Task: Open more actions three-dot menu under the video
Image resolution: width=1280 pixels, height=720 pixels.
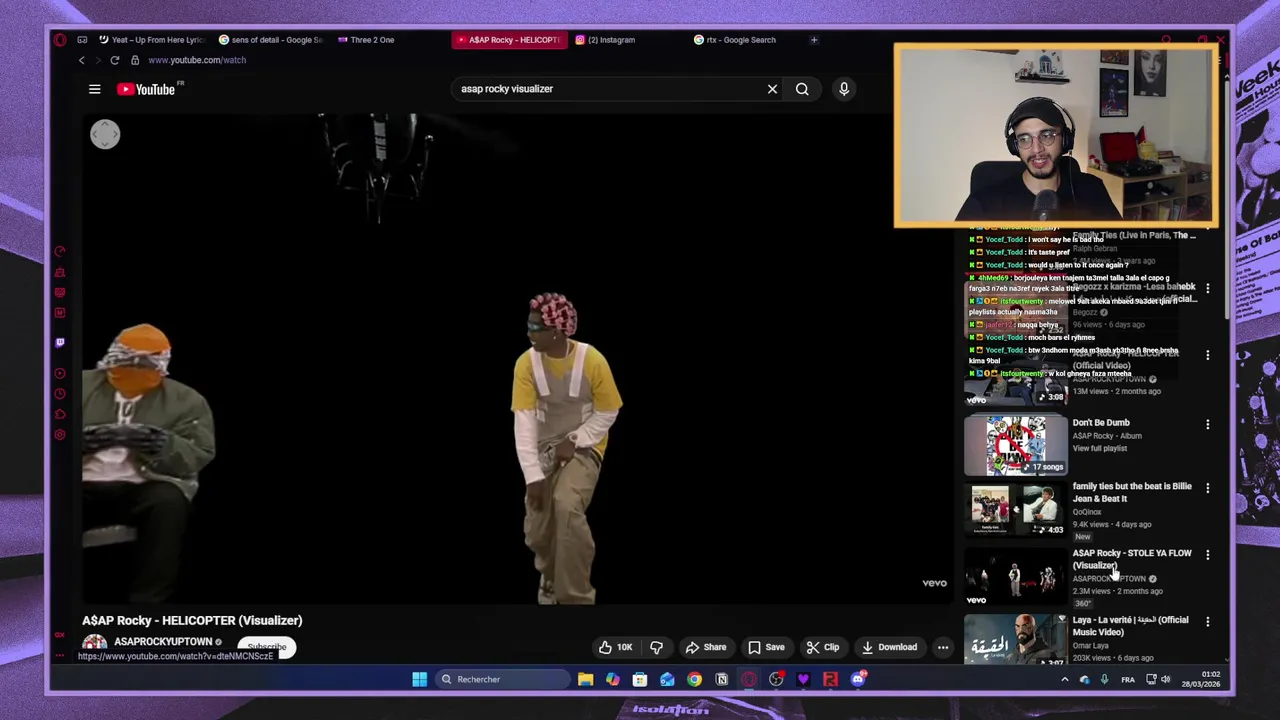Action: pos(943,647)
